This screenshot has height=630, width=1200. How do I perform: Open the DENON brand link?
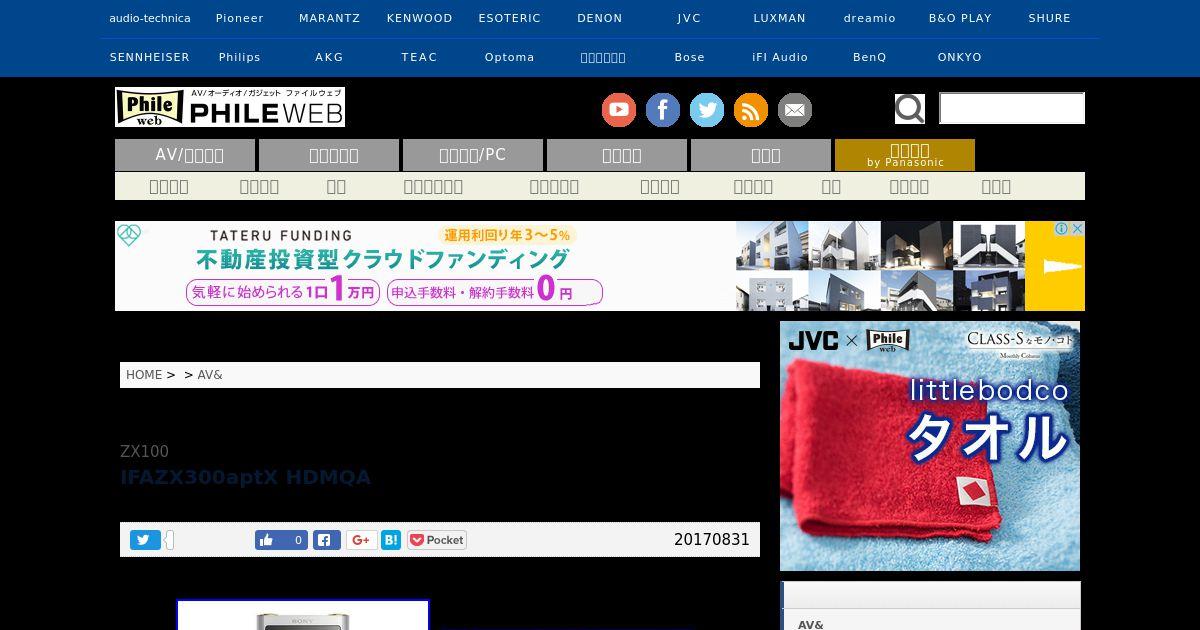coord(600,18)
